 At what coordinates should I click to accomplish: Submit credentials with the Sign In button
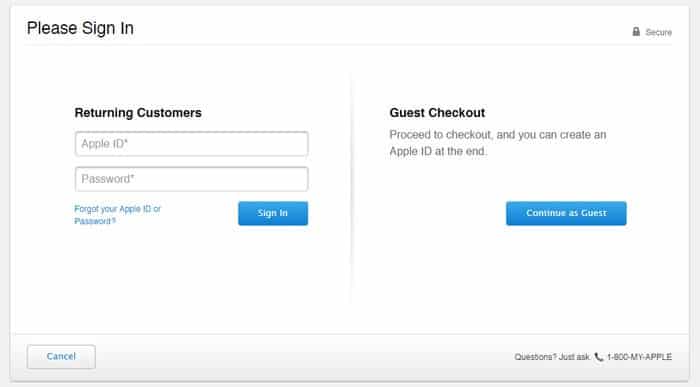(x=273, y=213)
